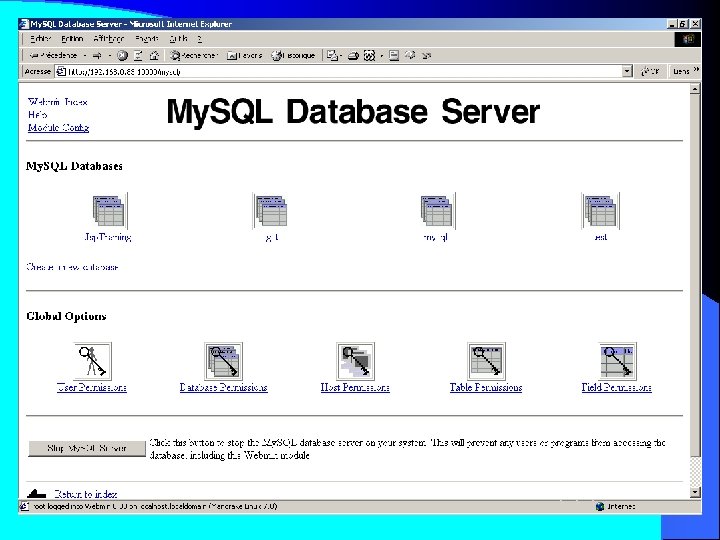This screenshot has width=720, height=540.
Task: Click the page scrollbar down arrow
Action: [695, 492]
